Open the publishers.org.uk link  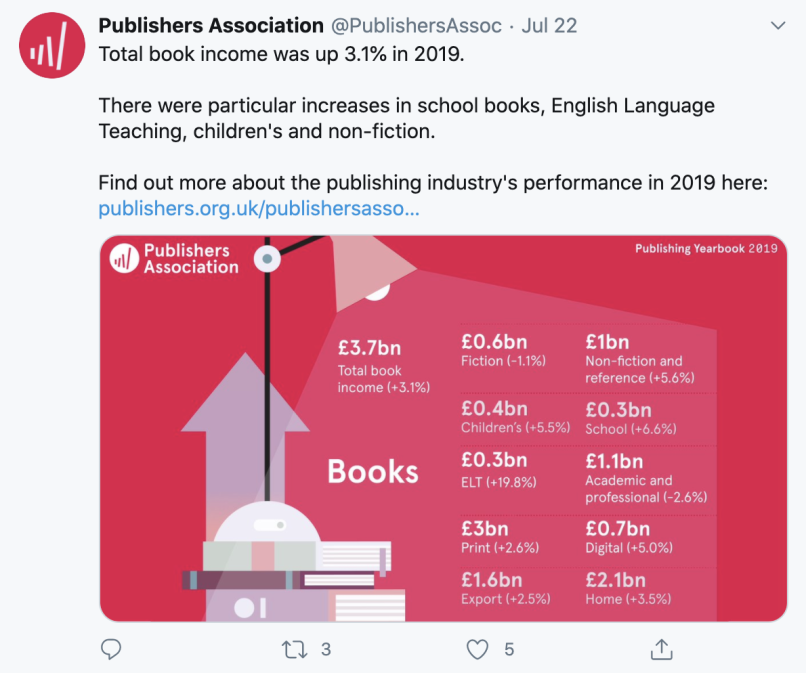coord(258,210)
